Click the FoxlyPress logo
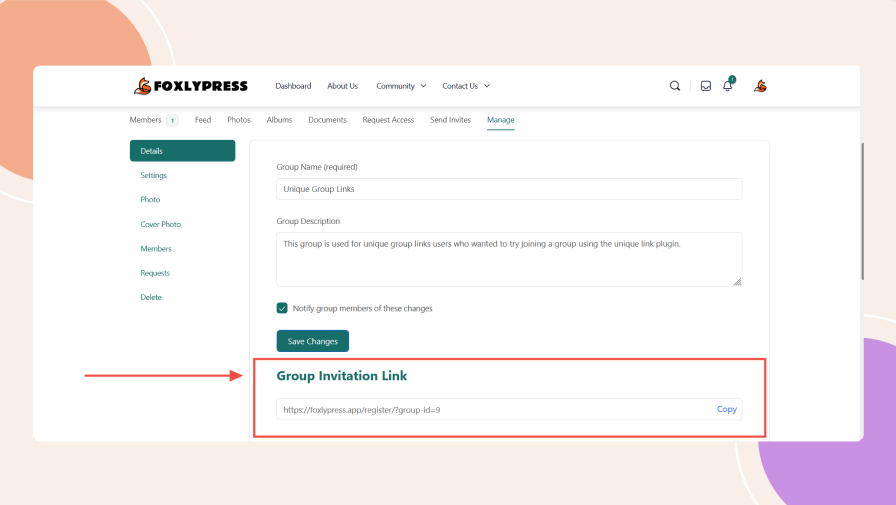 coord(191,86)
